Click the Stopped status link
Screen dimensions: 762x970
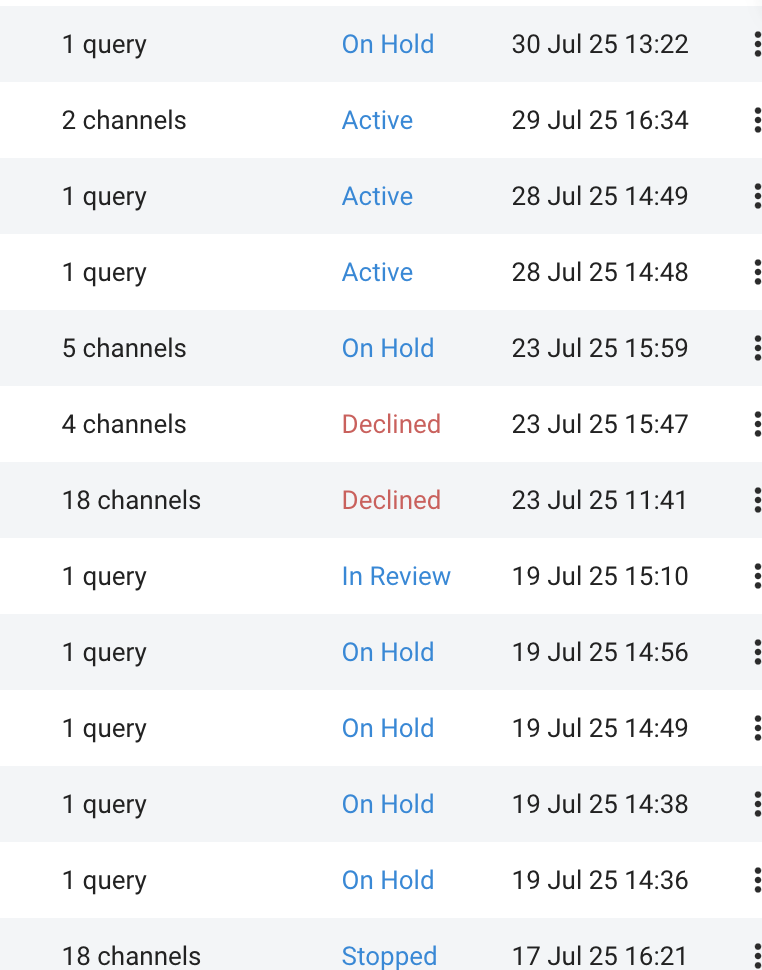[x=389, y=956]
